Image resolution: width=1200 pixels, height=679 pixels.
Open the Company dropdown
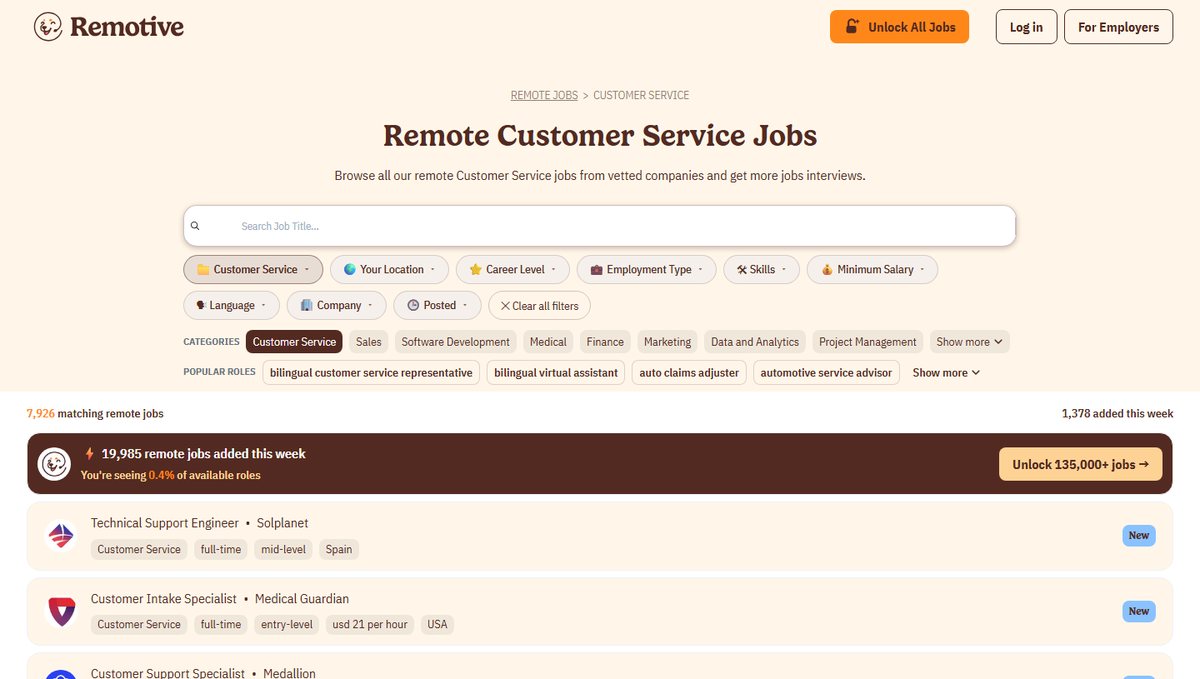click(x=337, y=306)
